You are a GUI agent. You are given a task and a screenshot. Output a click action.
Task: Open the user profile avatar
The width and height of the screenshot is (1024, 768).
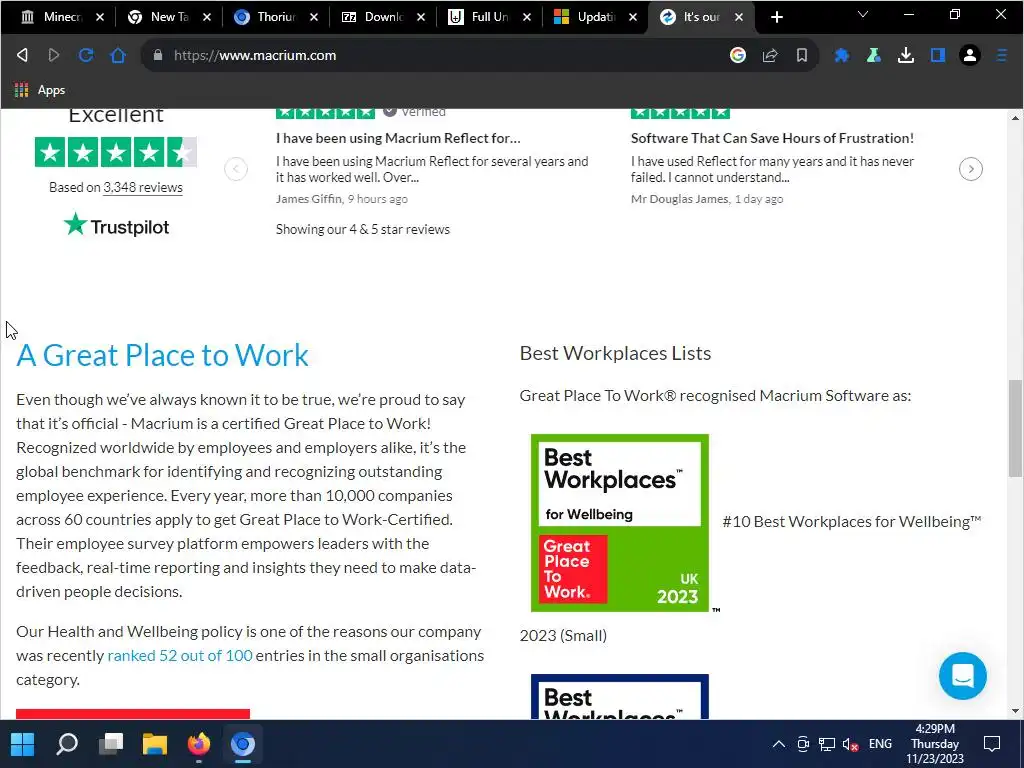970,56
